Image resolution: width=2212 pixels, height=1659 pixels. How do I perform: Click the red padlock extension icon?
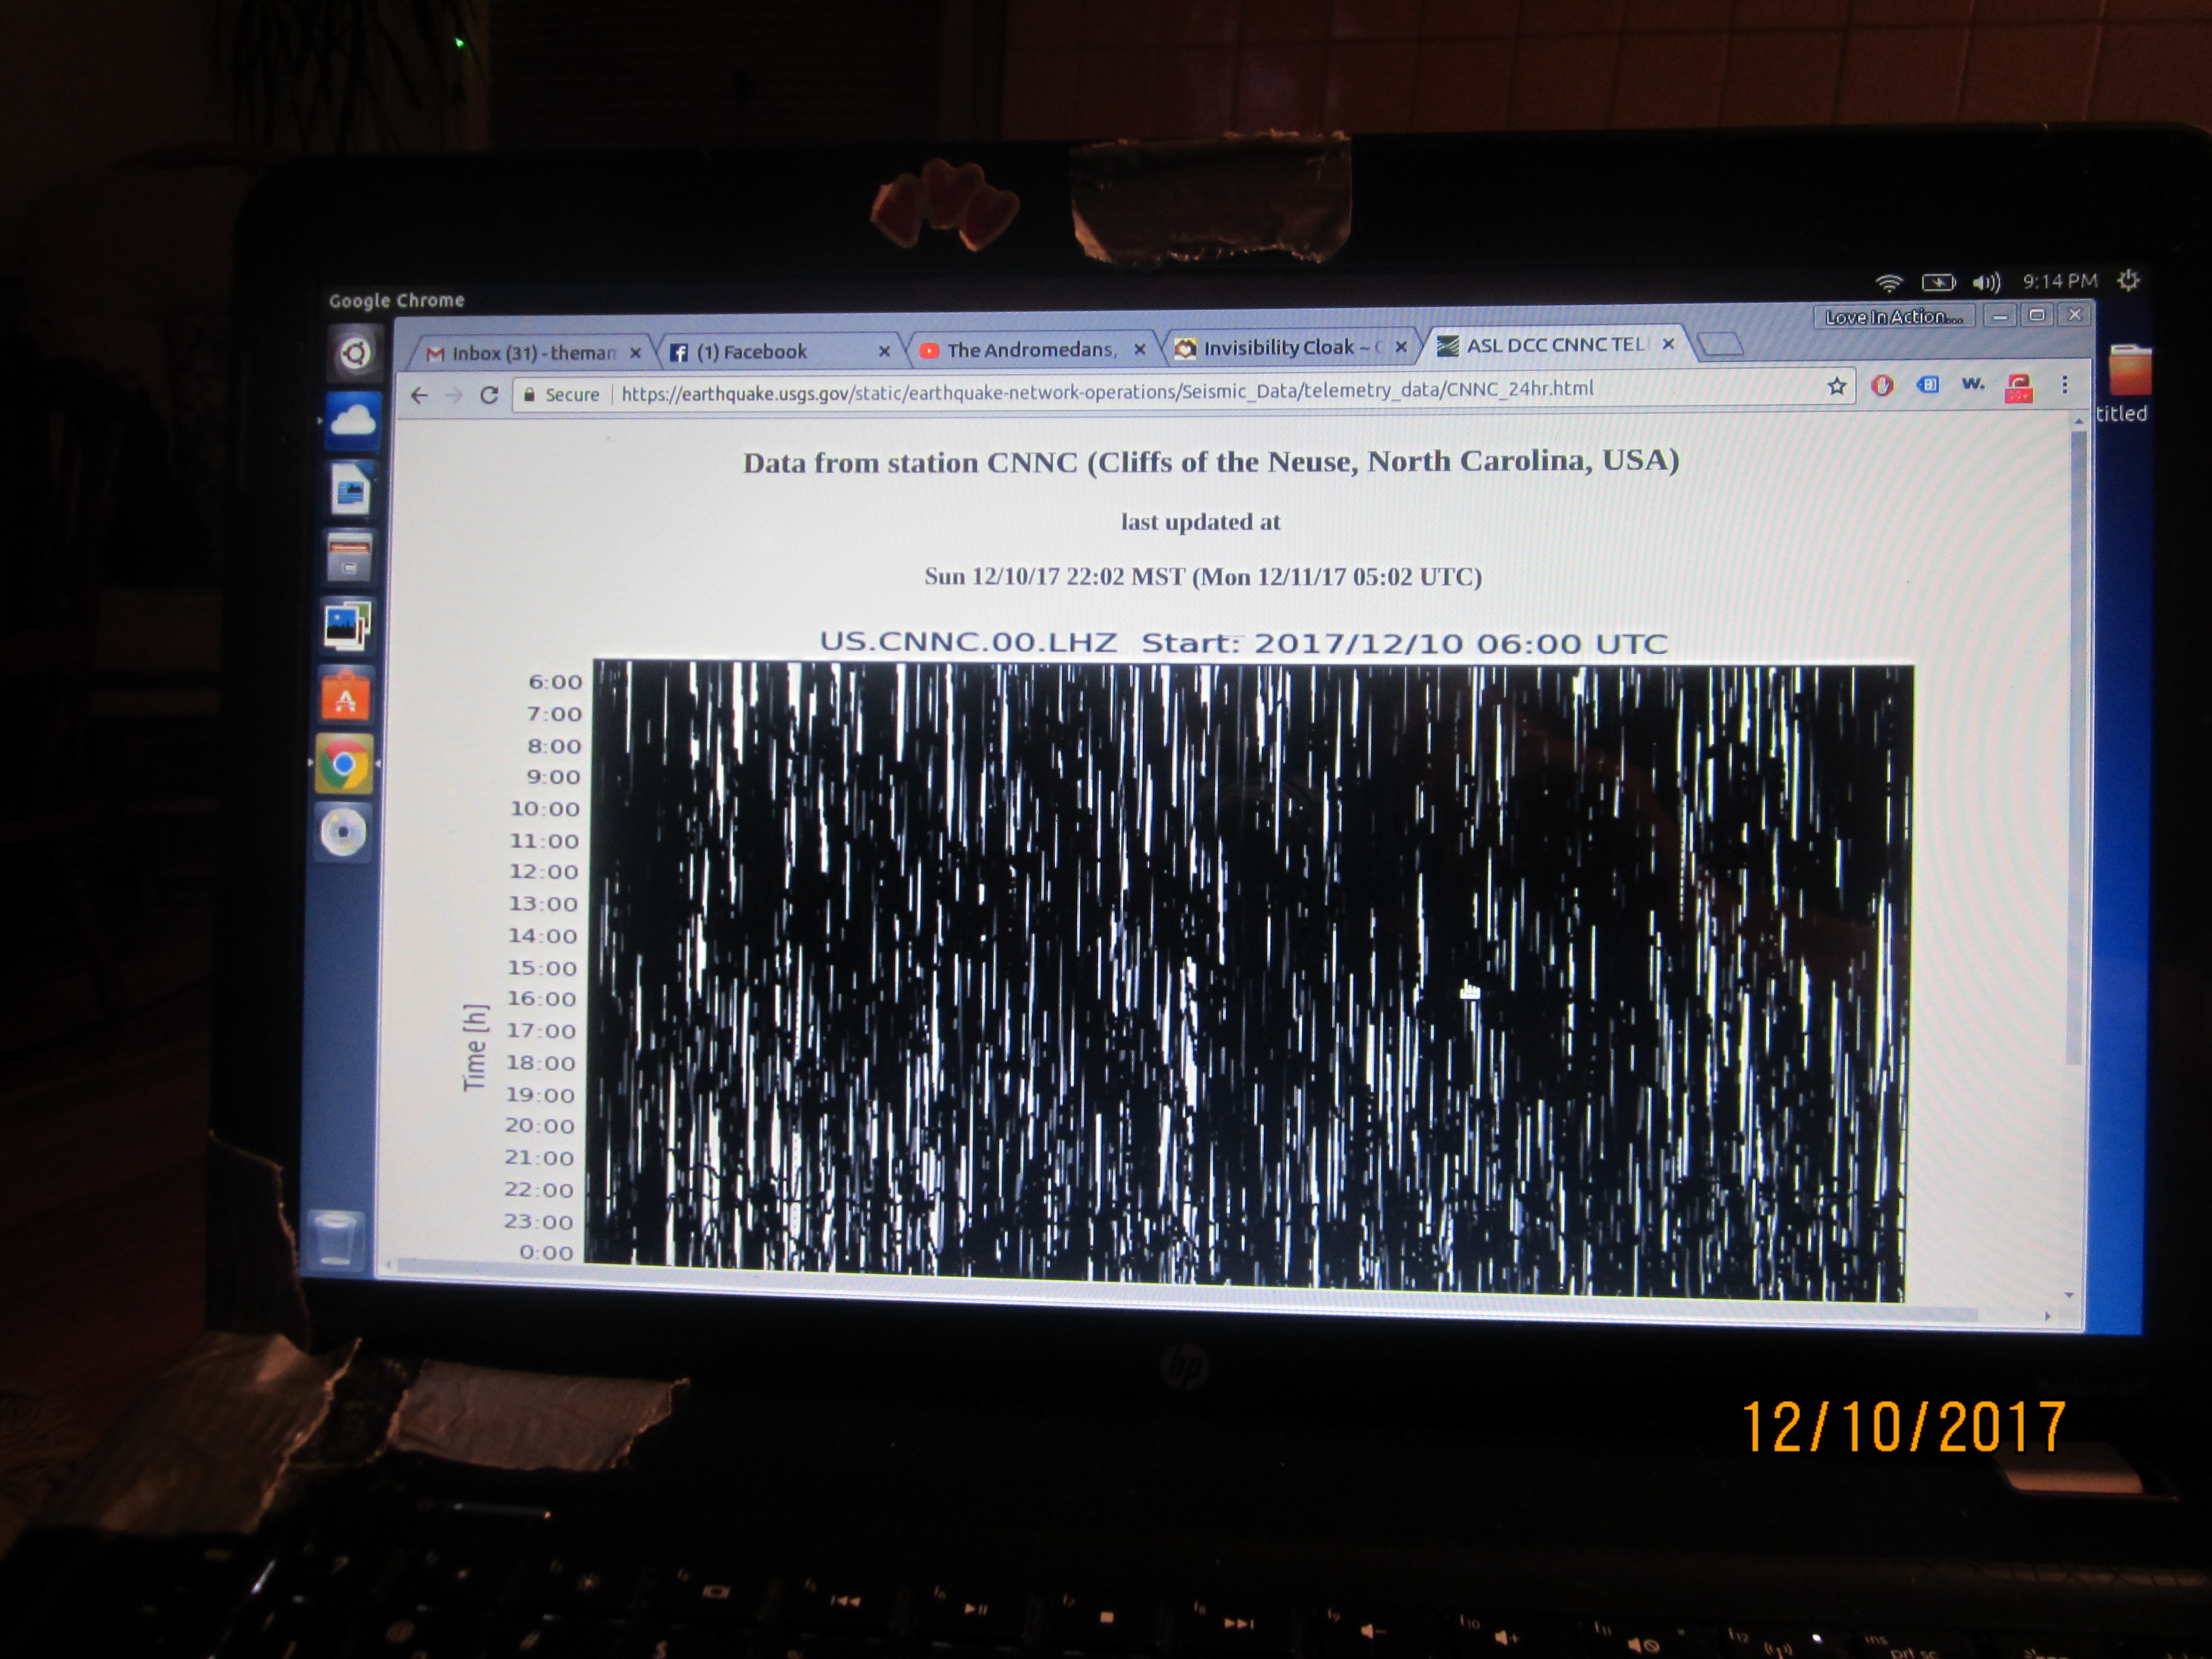point(2018,388)
